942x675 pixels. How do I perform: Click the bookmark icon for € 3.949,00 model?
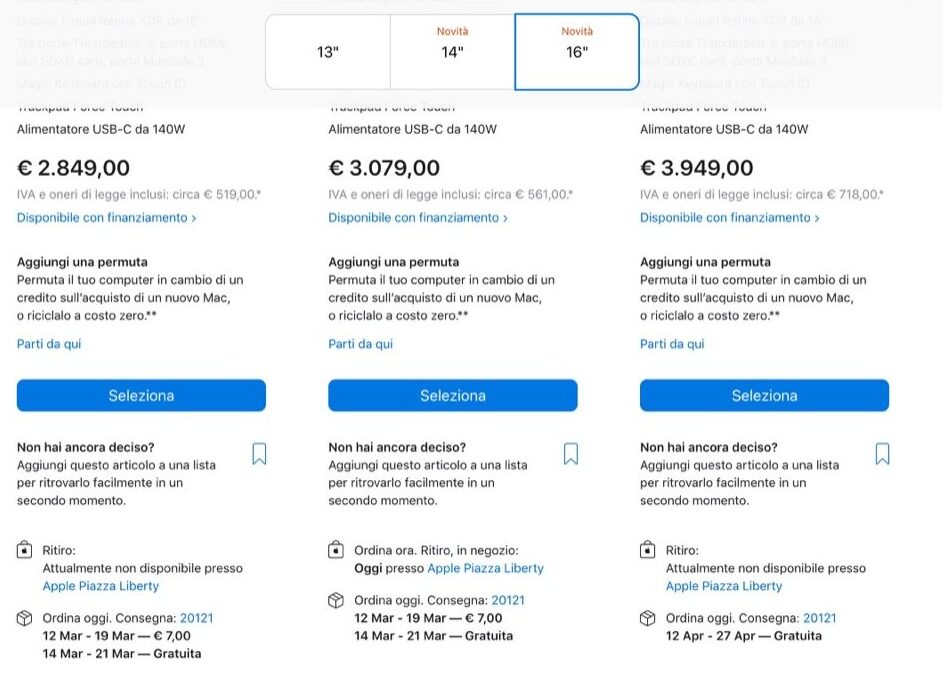pyautogui.click(x=882, y=454)
